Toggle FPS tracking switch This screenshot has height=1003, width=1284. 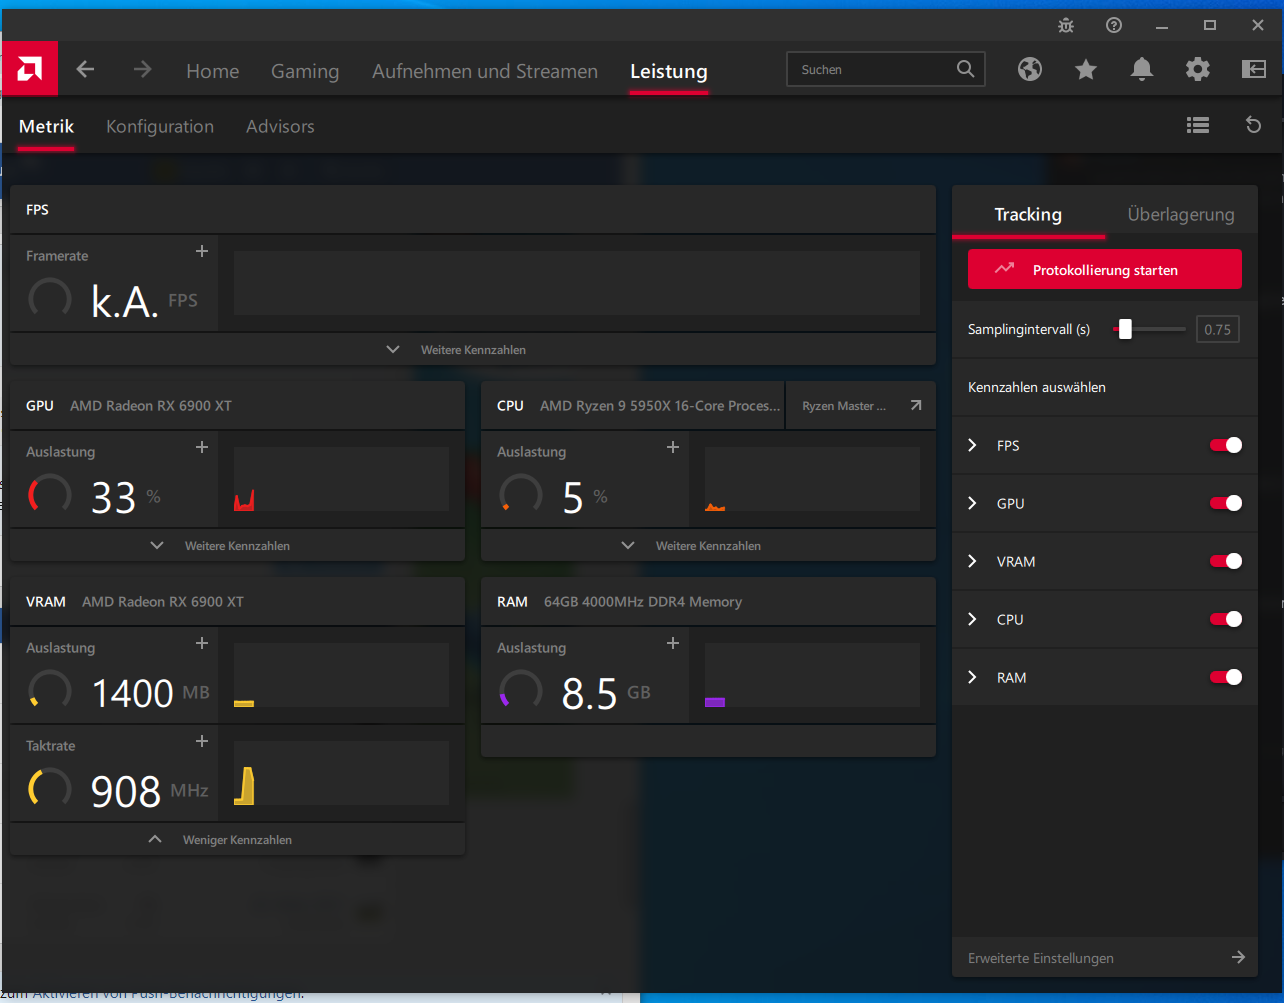pyautogui.click(x=1226, y=445)
